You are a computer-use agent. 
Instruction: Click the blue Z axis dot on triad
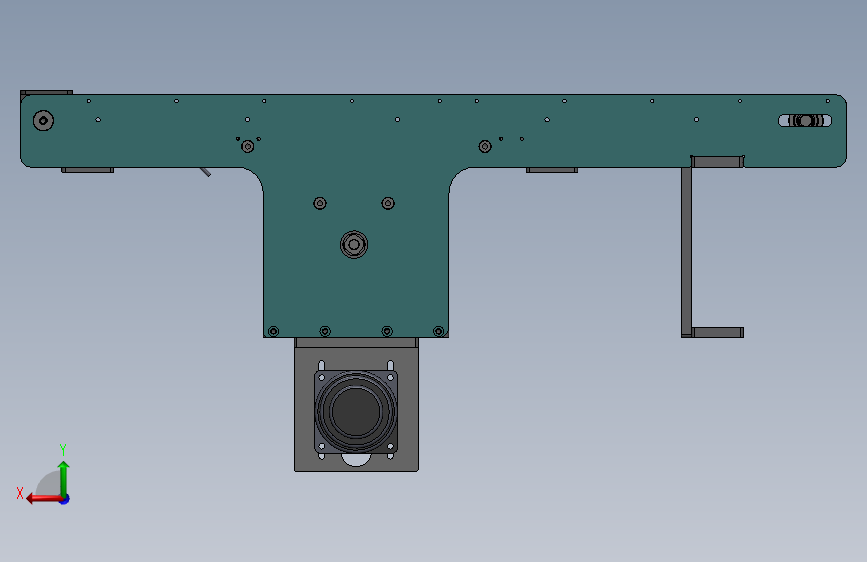point(65,499)
